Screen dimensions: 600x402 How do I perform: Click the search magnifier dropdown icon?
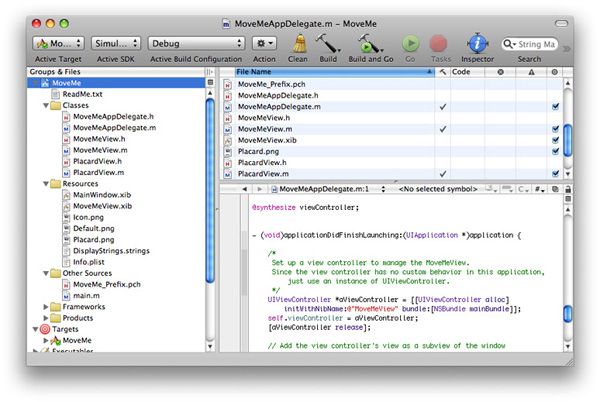pyautogui.click(x=509, y=44)
